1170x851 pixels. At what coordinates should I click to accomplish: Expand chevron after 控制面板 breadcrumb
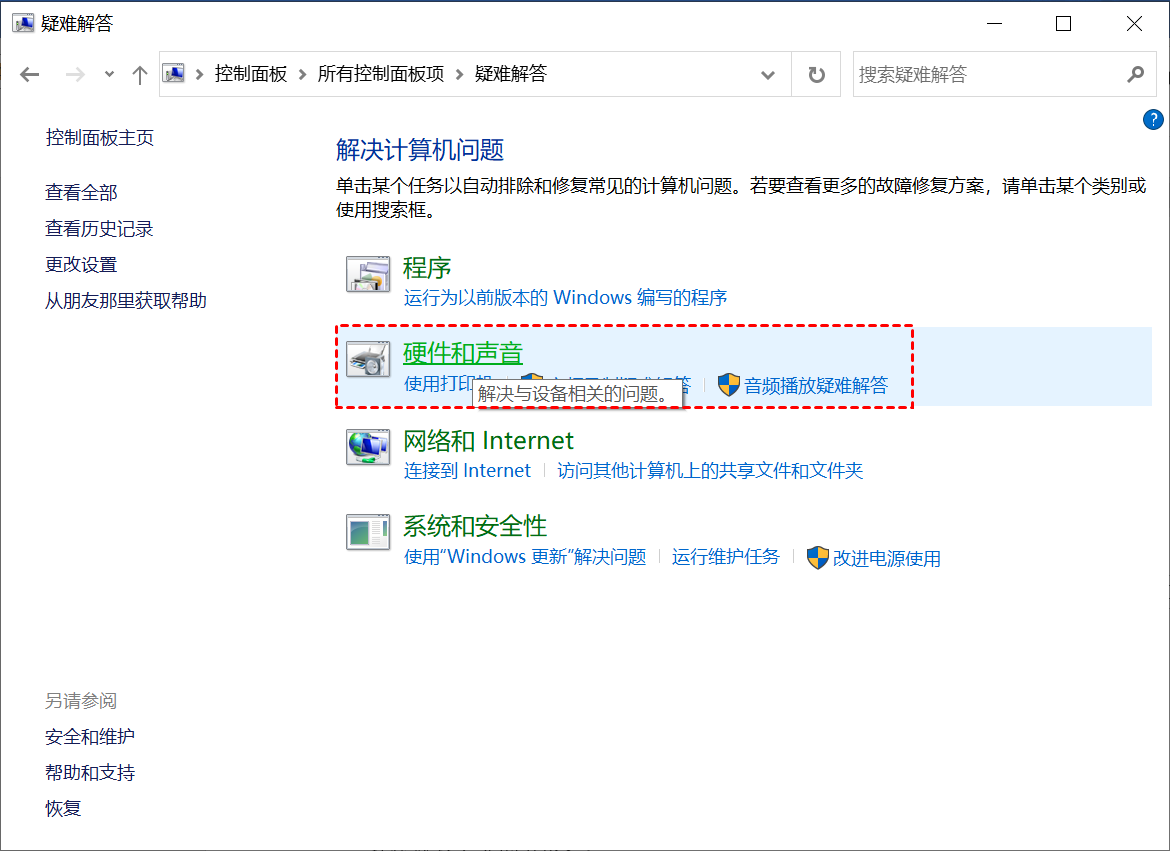pyautogui.click(x=302, y=74)
